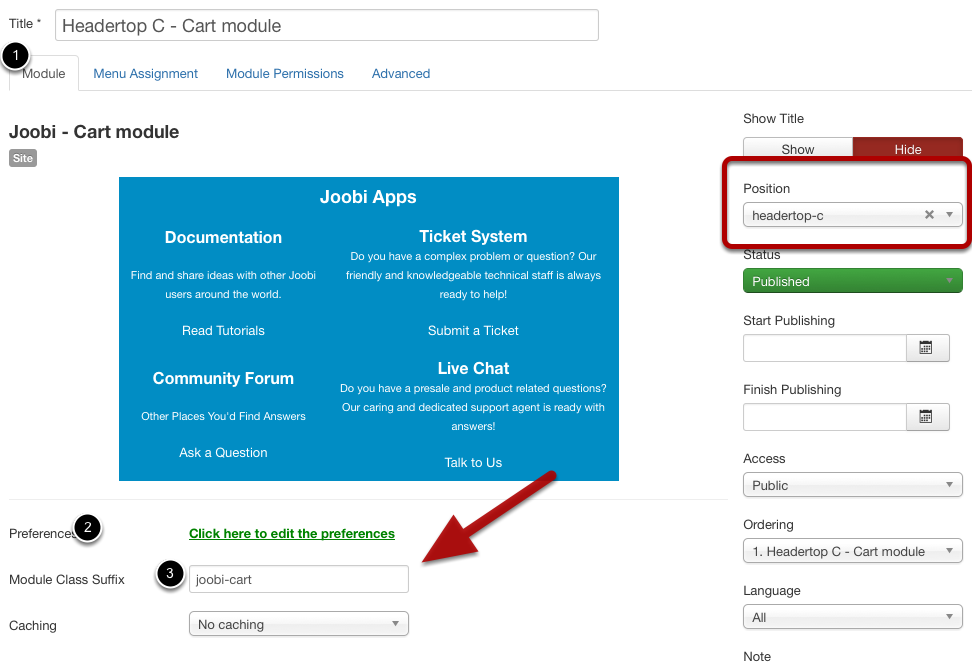Open the Talk to Us link

click(x=473, y=462)
